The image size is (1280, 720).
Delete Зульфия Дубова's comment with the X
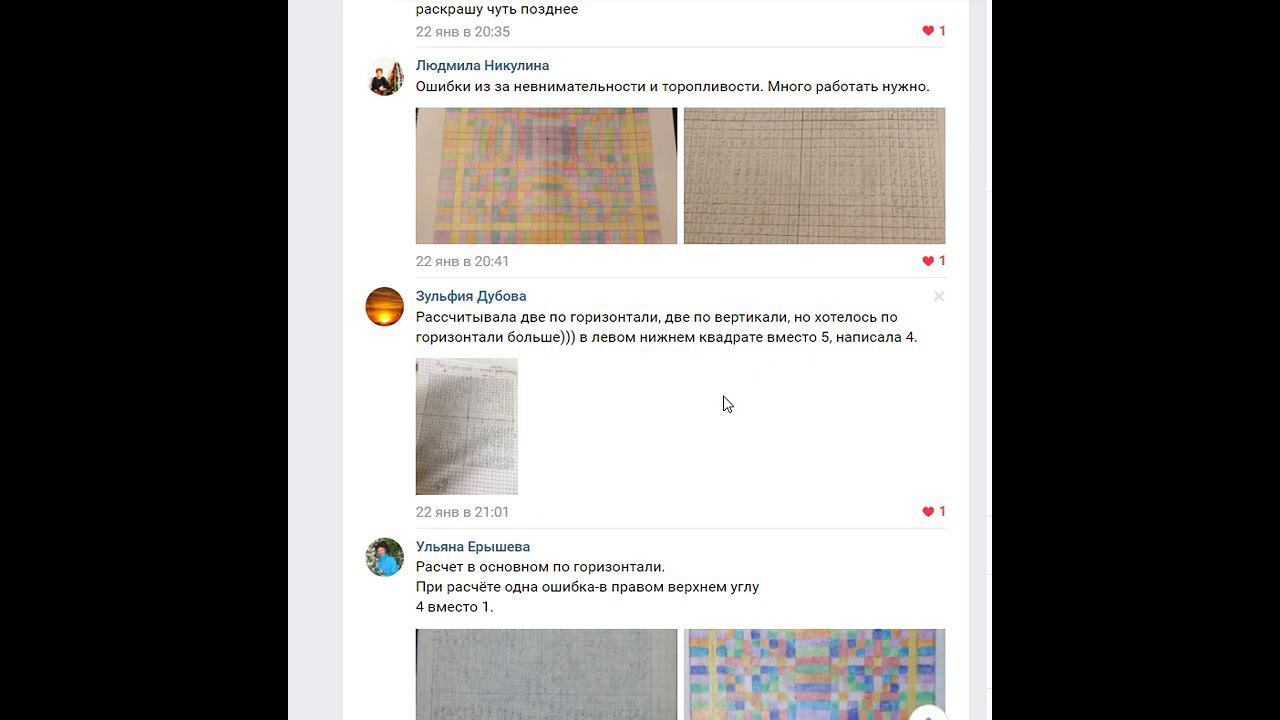pyautogui.click(x=938, y=296)
